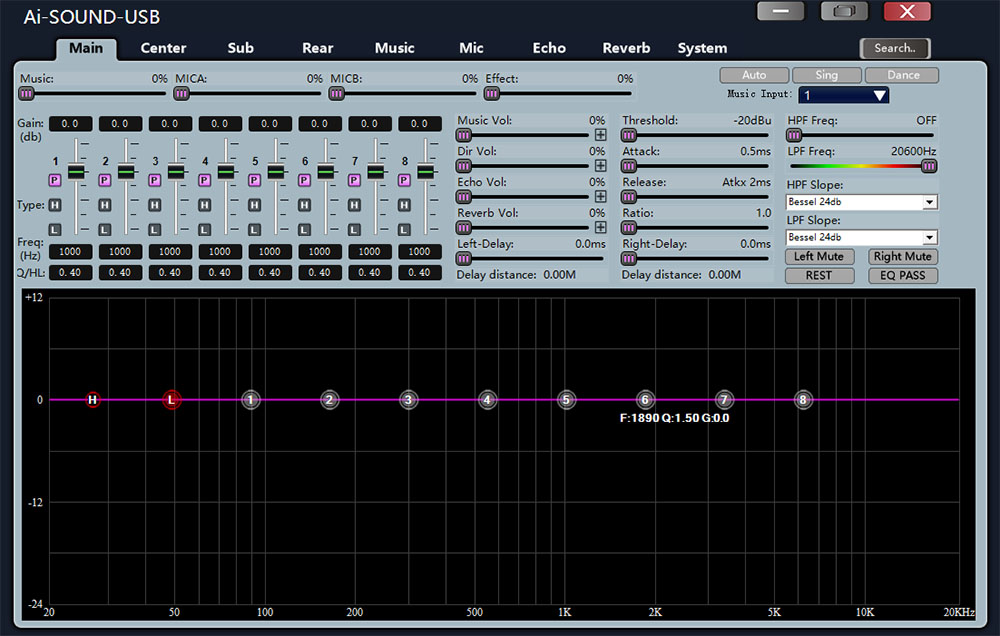Set band 2 type to P (peak)

pos(105,181)
